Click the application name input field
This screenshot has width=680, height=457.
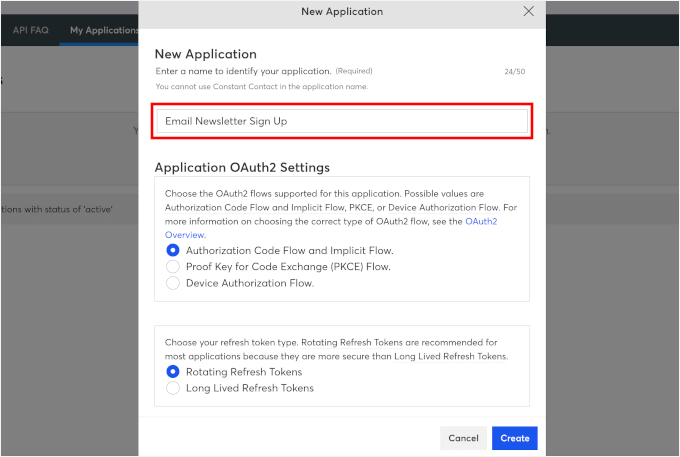(x=341, y=121)
